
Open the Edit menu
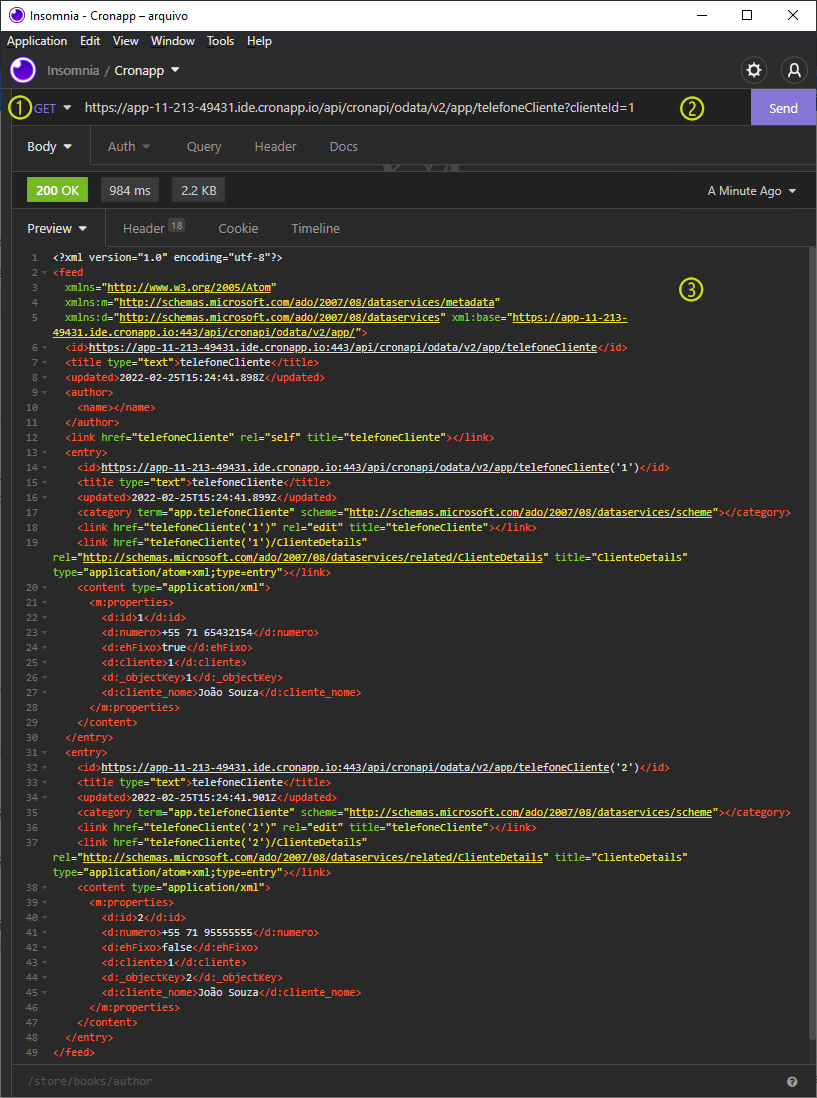90,41
